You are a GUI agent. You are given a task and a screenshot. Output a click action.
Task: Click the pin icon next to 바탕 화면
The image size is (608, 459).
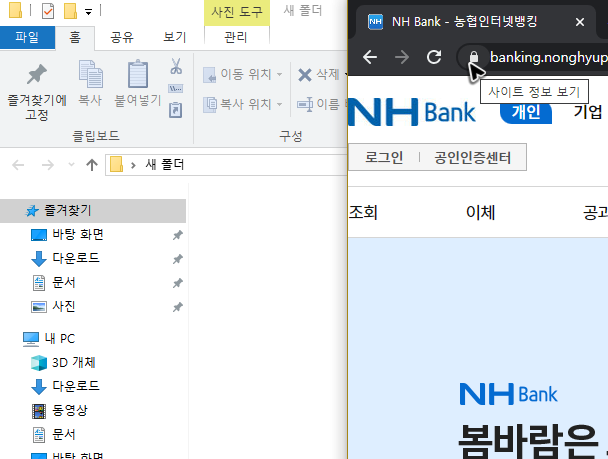click(x=178, y=235)
